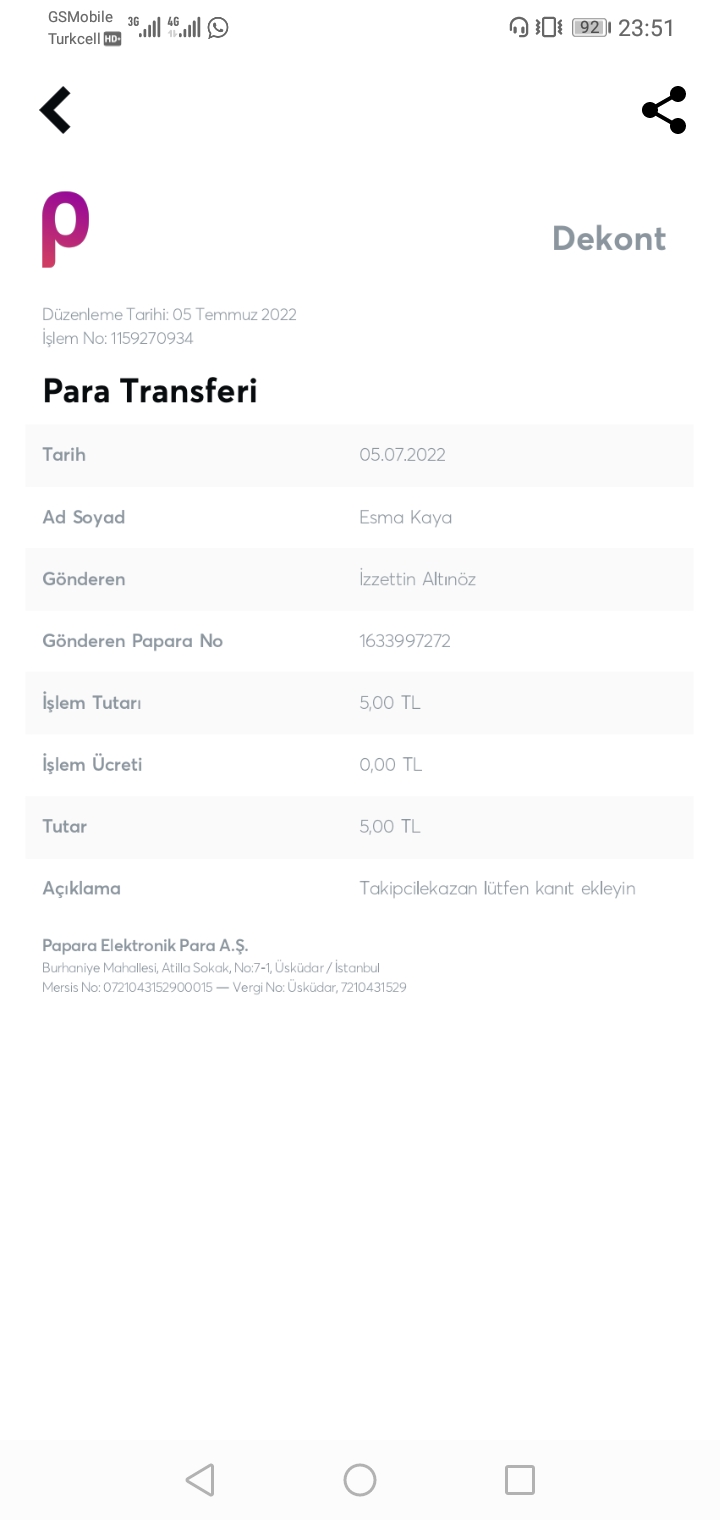720x1520 pixels.
Task: Tap the sender name İzzettin Altınöz
Action: pyautogui.click(x=418, y=579)
